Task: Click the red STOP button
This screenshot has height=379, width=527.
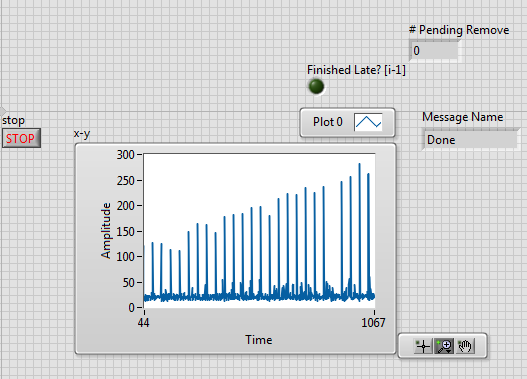Action: [21, 138]
